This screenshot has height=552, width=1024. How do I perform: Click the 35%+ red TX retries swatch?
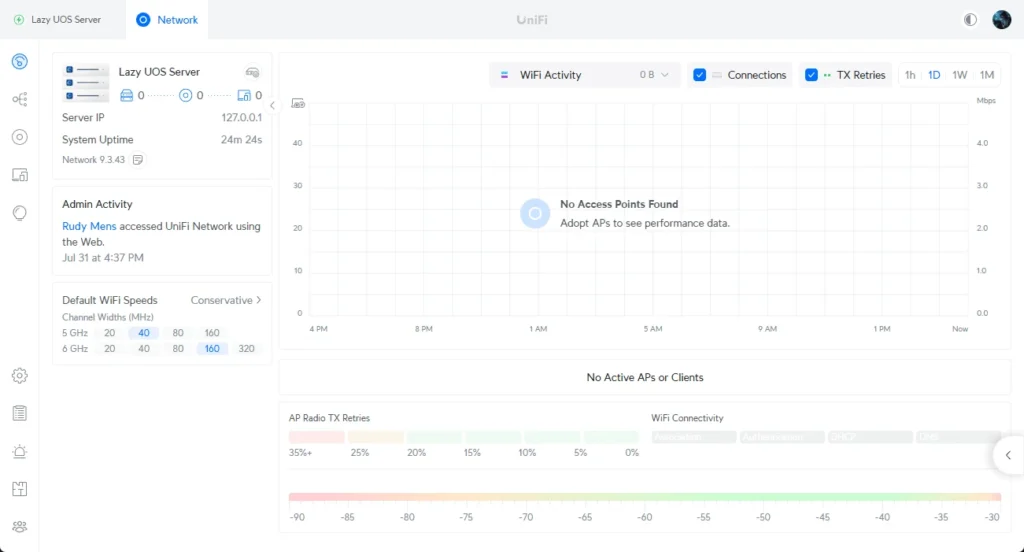point(317,437)
